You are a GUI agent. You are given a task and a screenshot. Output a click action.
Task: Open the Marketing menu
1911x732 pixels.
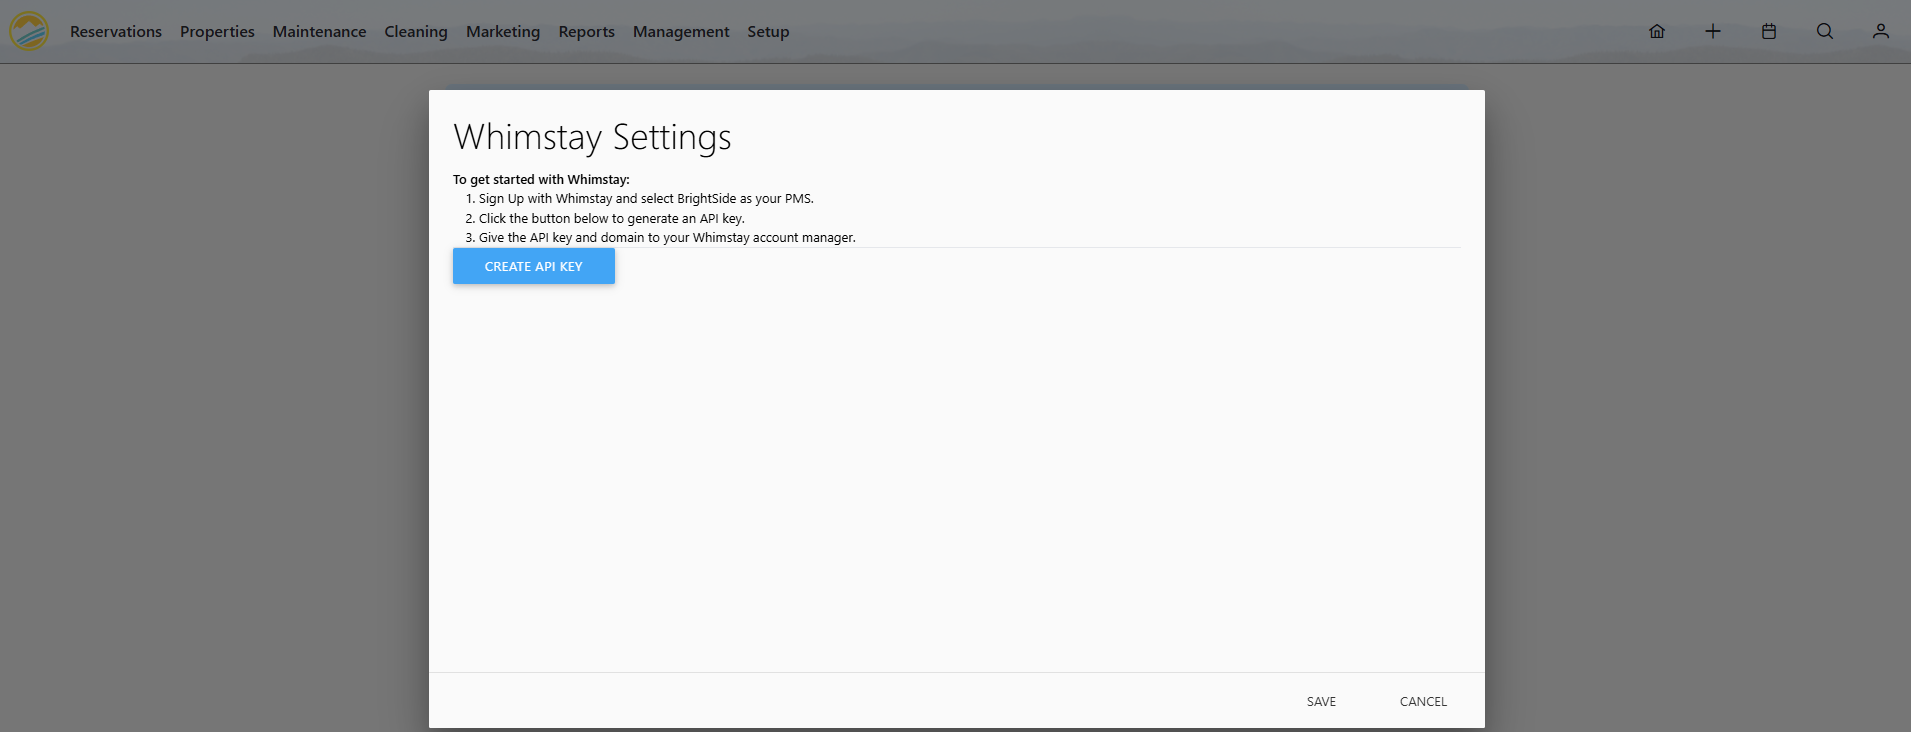coord(503,32)
